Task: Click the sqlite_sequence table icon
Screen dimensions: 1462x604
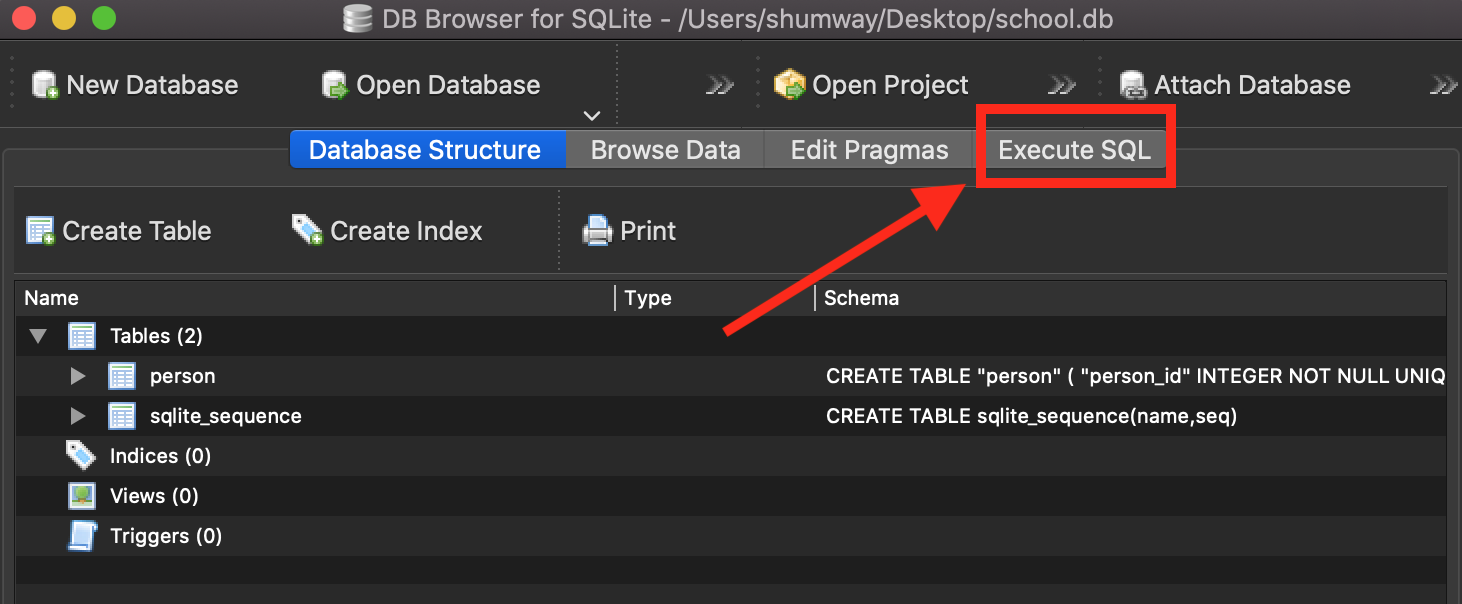Action: [x=122, y=416]
